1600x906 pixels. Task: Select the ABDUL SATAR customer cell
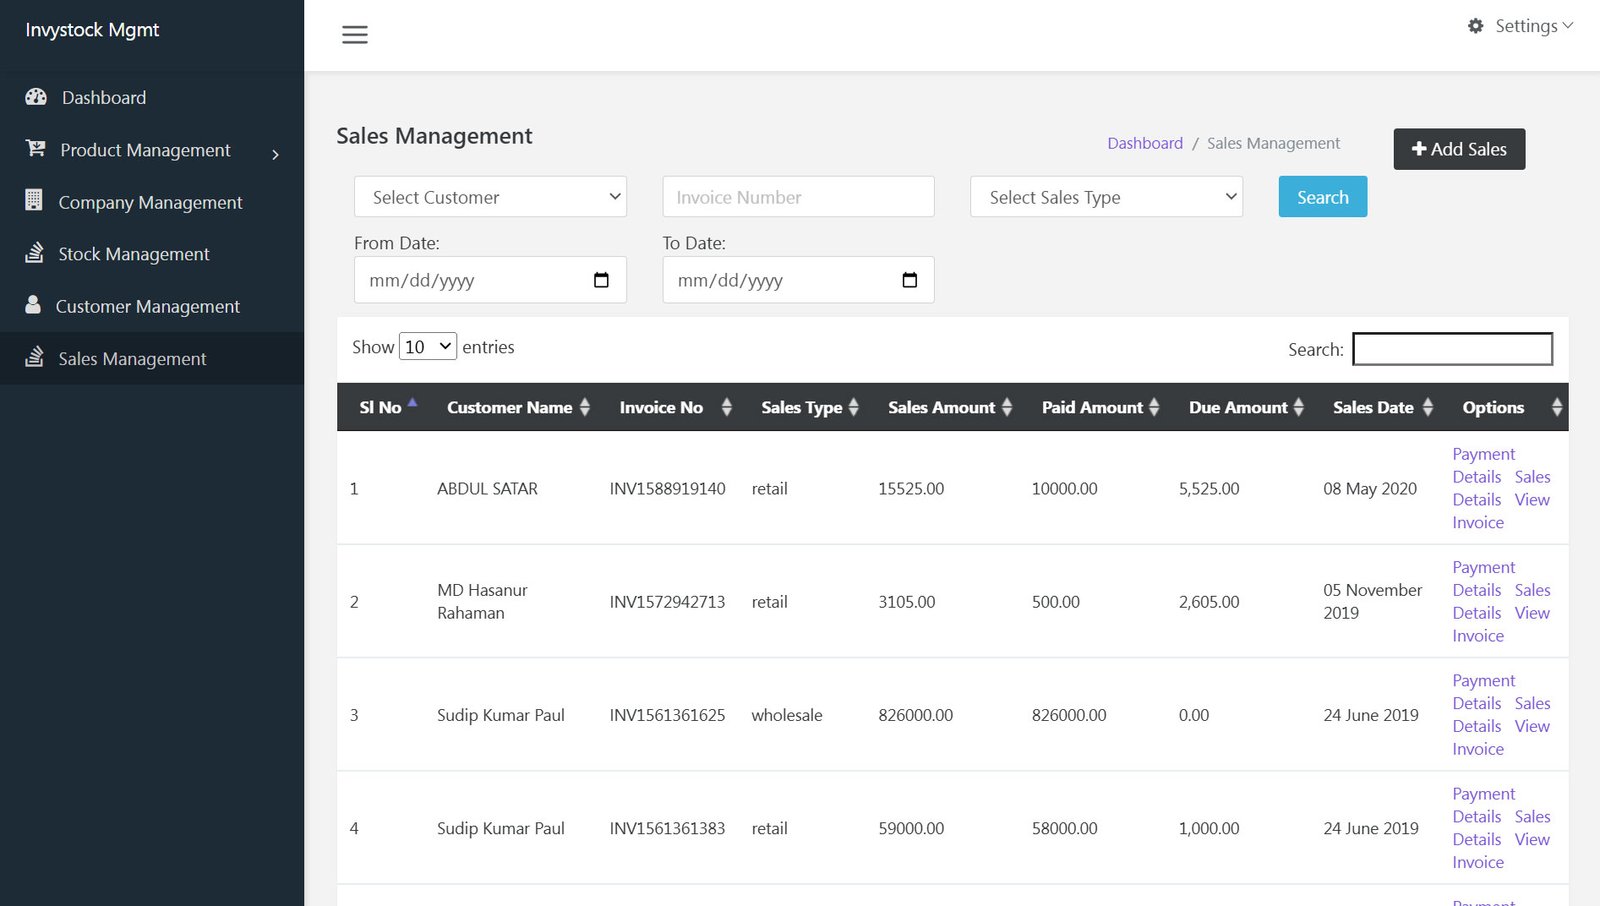pyautogui.click(x=487, y=489)
